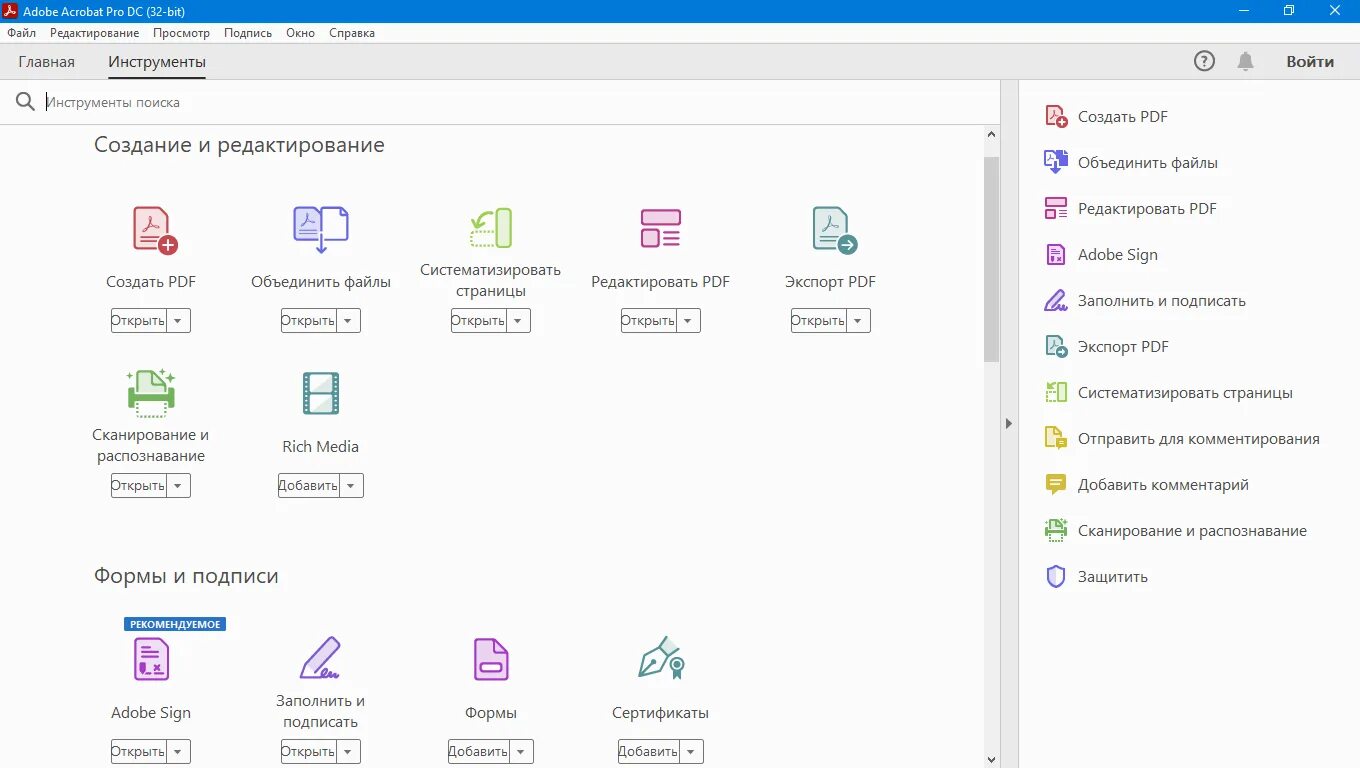The height and width of the screenshot is (768, 1360).
Task: Click Открыть button under Редактировать PDF
Action: pyautogui.click(x=648, y=321)
